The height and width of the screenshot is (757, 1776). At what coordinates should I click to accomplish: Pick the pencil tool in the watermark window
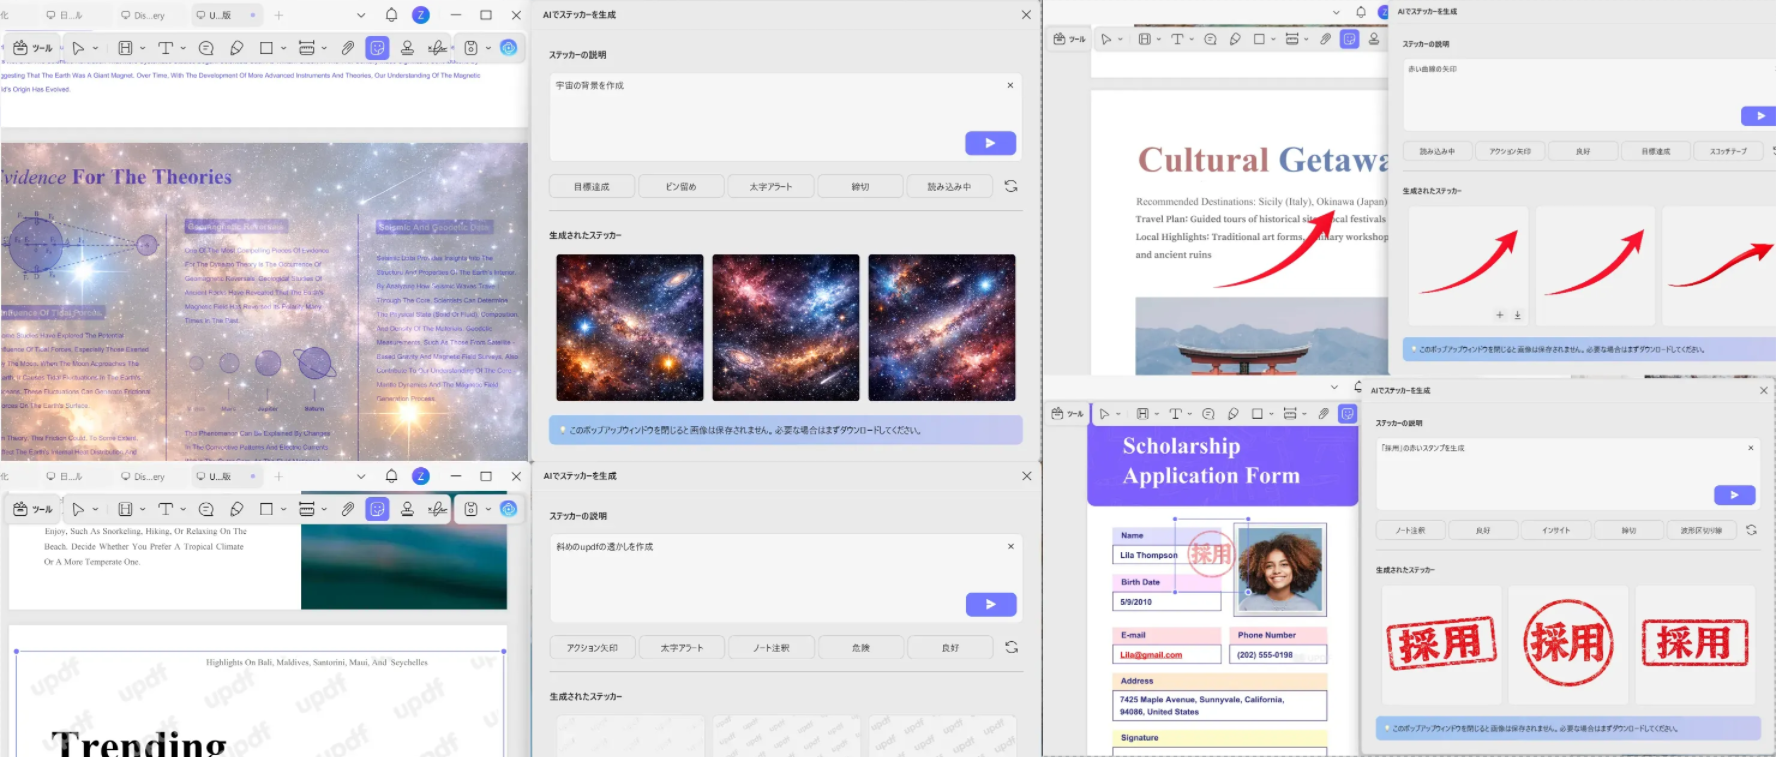tap(237, 509)
